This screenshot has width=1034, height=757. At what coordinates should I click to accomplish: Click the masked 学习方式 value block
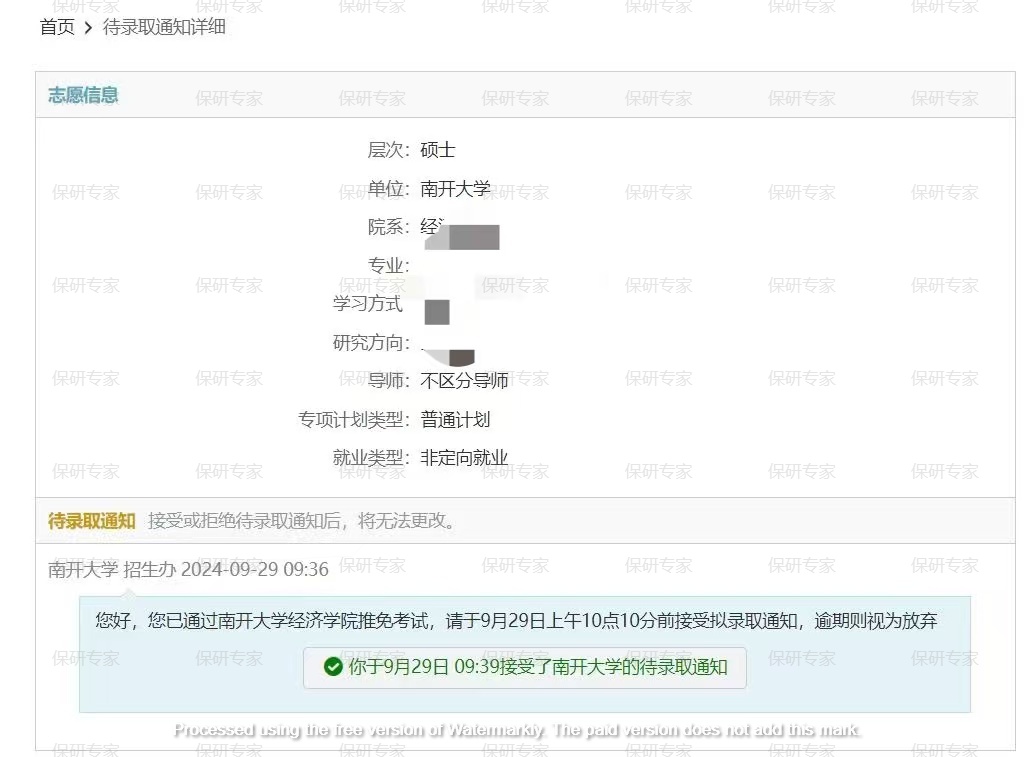pos(437,312)
